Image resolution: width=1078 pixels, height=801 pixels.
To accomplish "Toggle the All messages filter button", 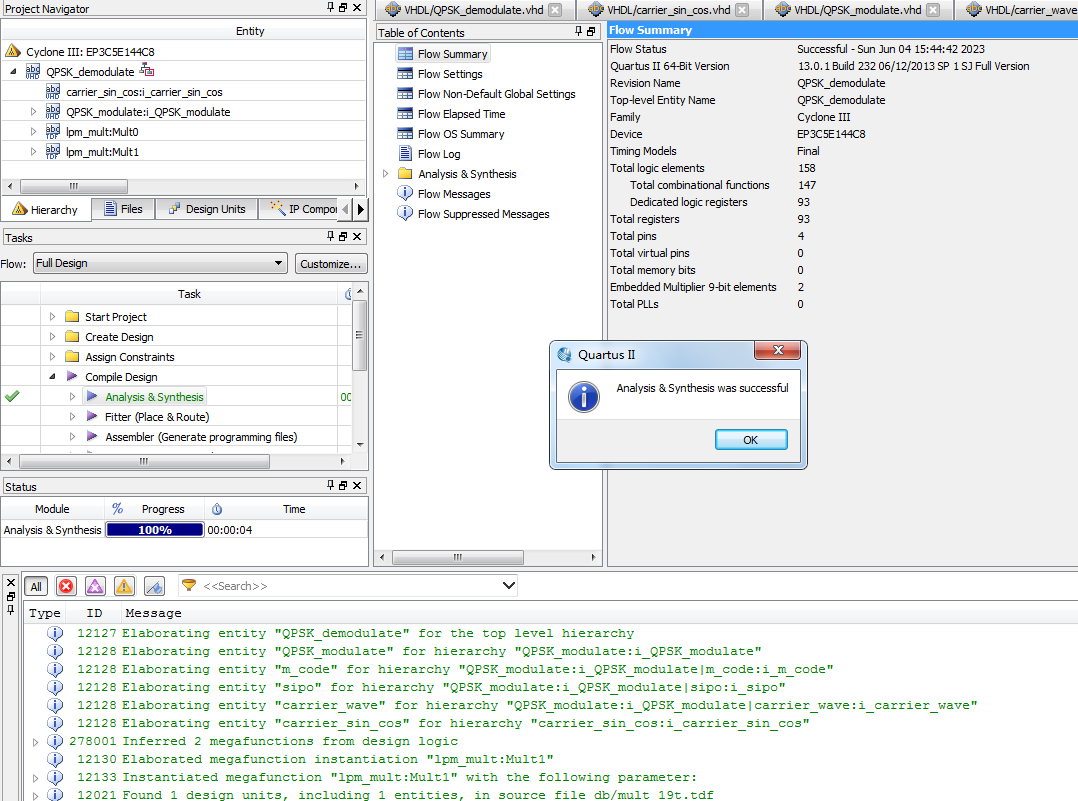I will point(35,586).
